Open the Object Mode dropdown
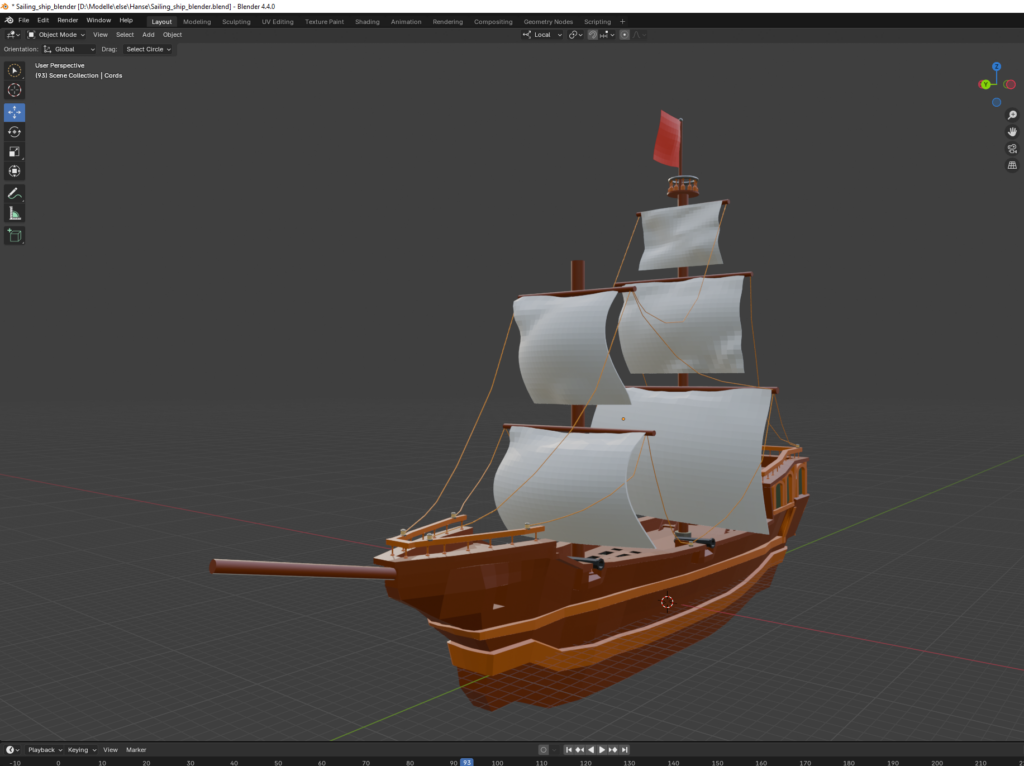This screenshot has width=1024, height=766. pos(57,35)
